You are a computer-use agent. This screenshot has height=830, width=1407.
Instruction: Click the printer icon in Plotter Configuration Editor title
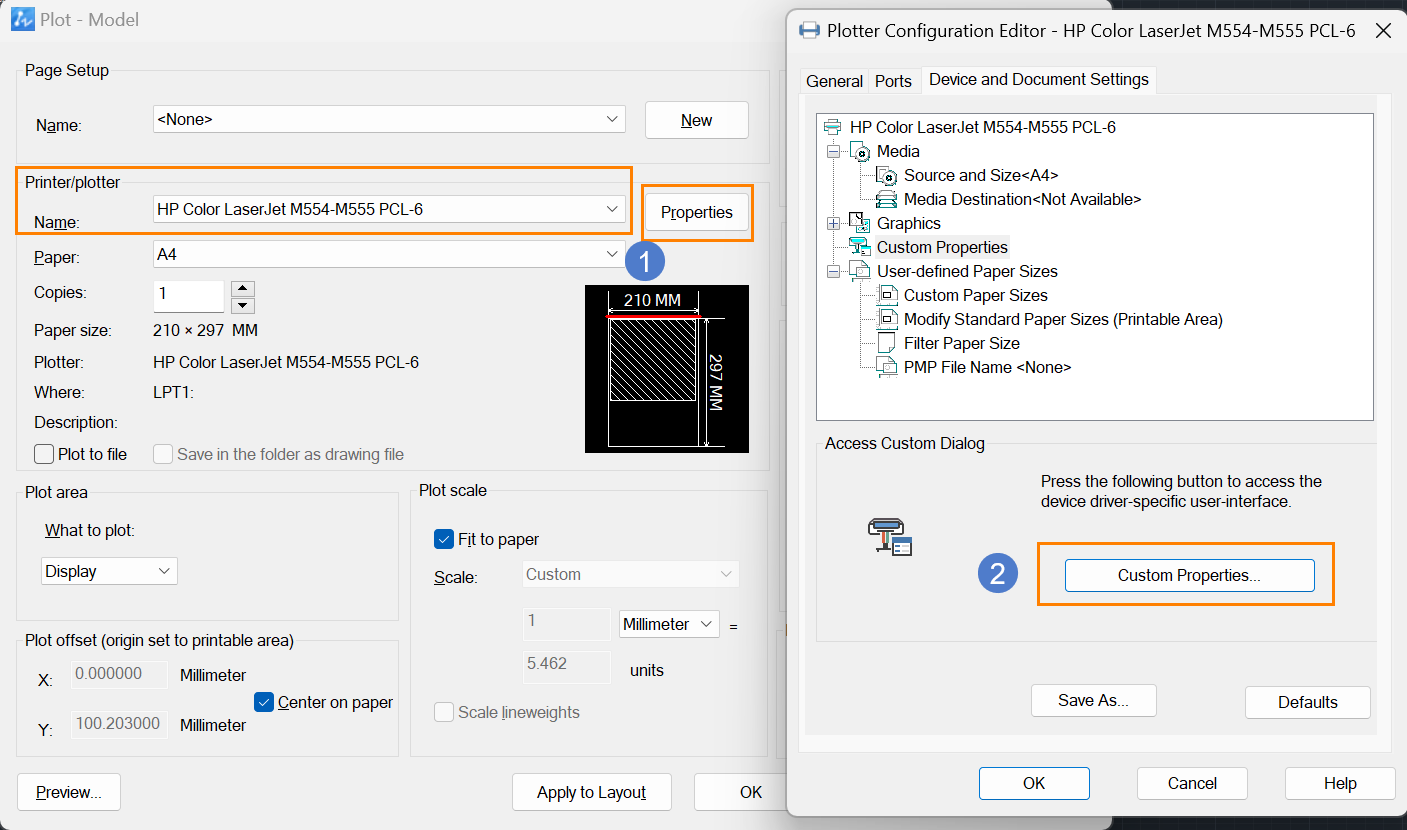pyautogui.click(x=810, y=30)
